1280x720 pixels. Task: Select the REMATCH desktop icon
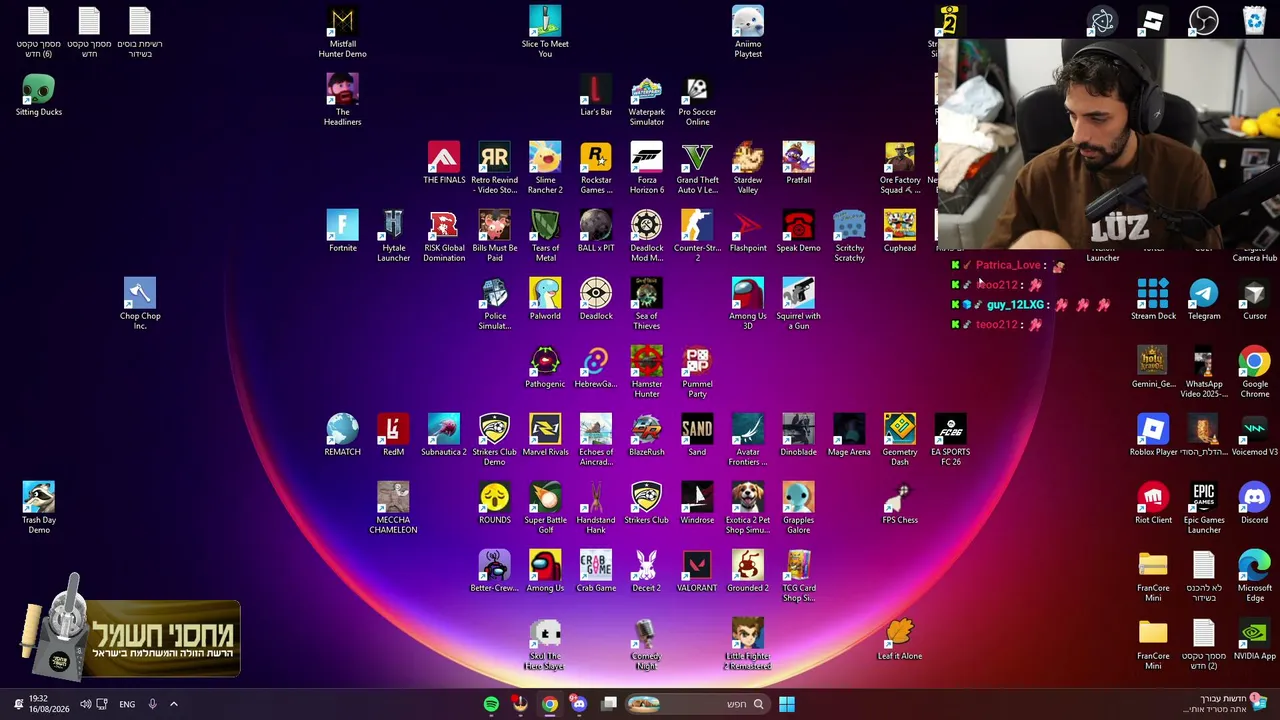342,435
